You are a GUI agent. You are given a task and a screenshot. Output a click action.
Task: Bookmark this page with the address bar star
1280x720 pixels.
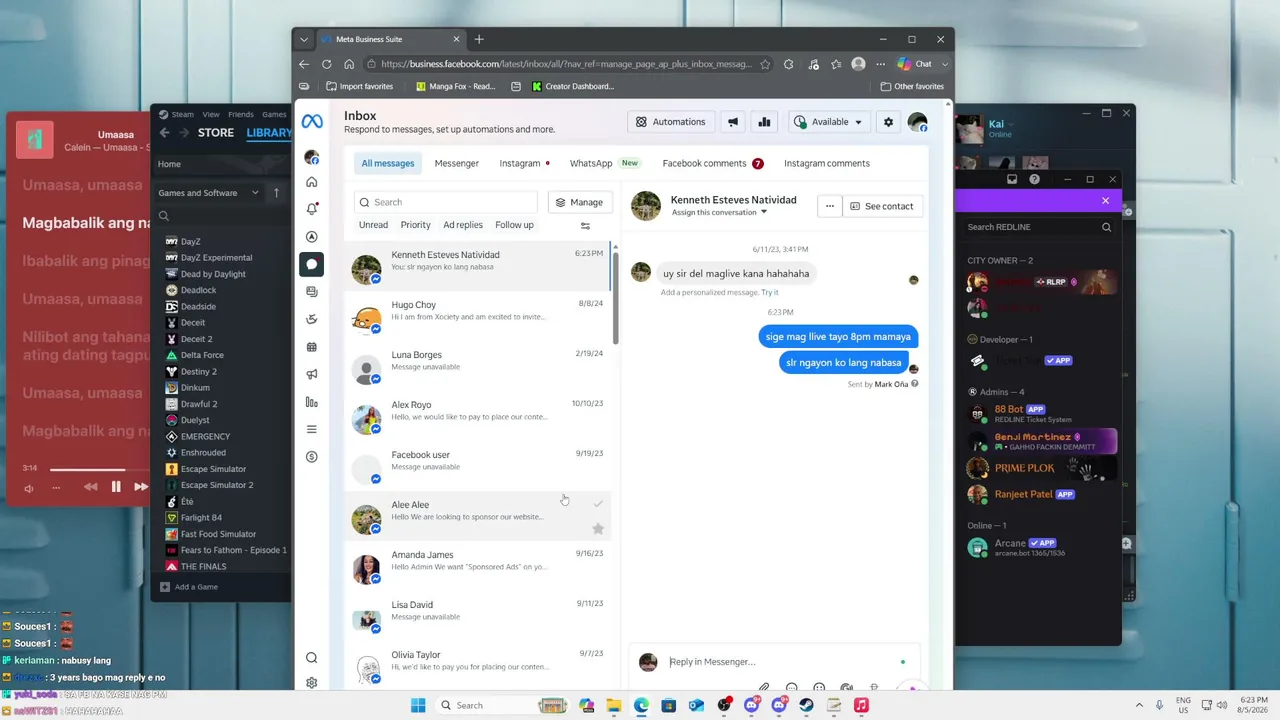coord(765,64)
